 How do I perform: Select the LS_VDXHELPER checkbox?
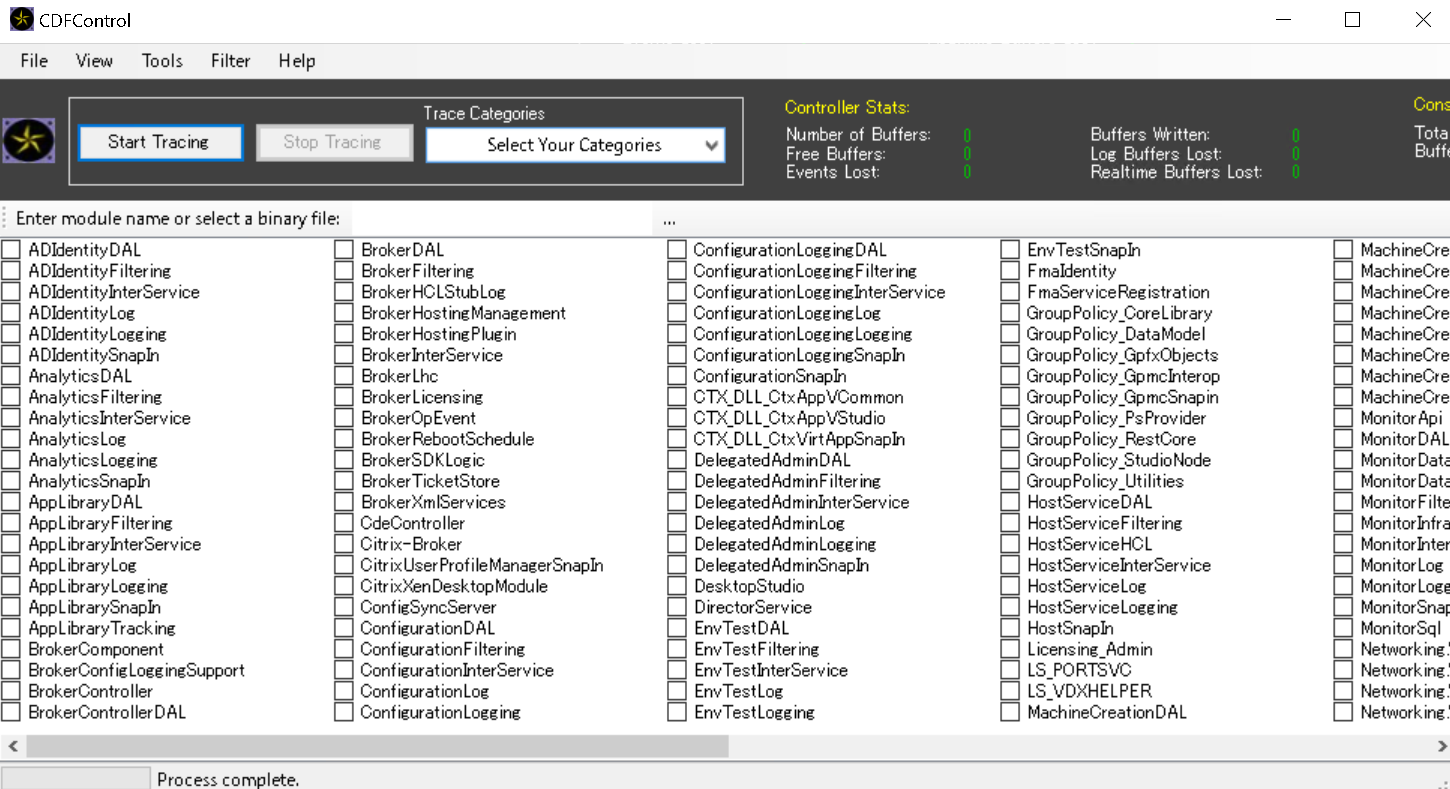(1010, 691)
